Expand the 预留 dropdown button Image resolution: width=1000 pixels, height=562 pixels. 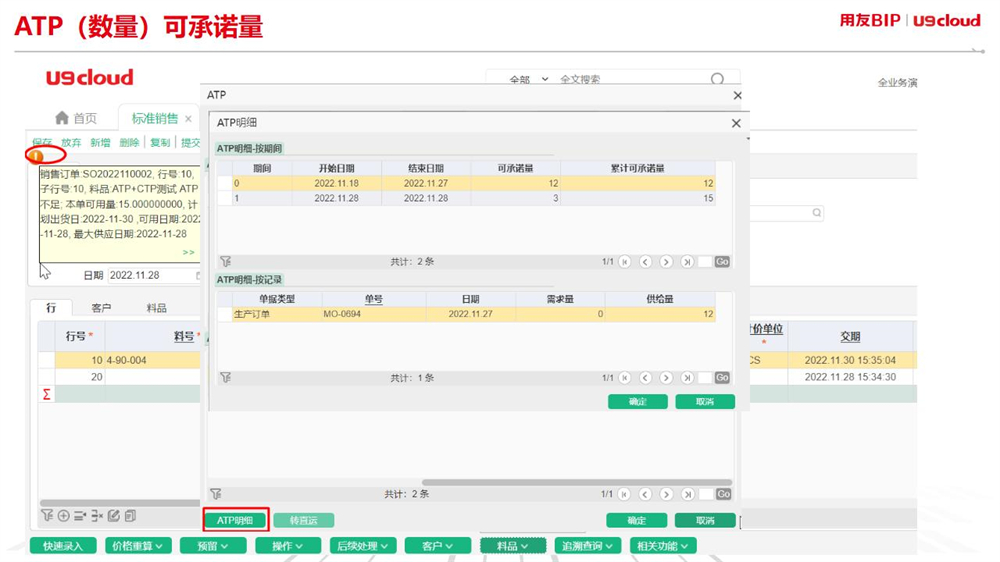(x=213, y=545)
